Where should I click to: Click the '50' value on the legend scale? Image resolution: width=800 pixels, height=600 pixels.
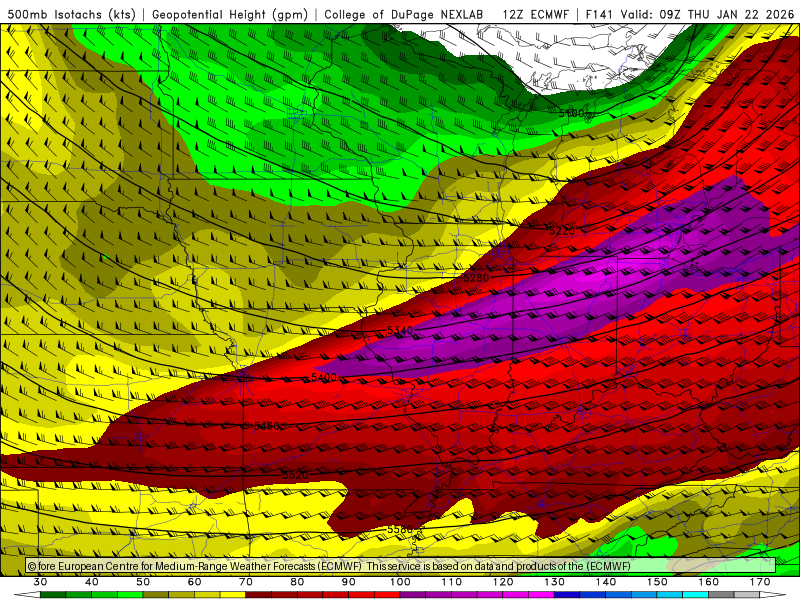[143, 582]
